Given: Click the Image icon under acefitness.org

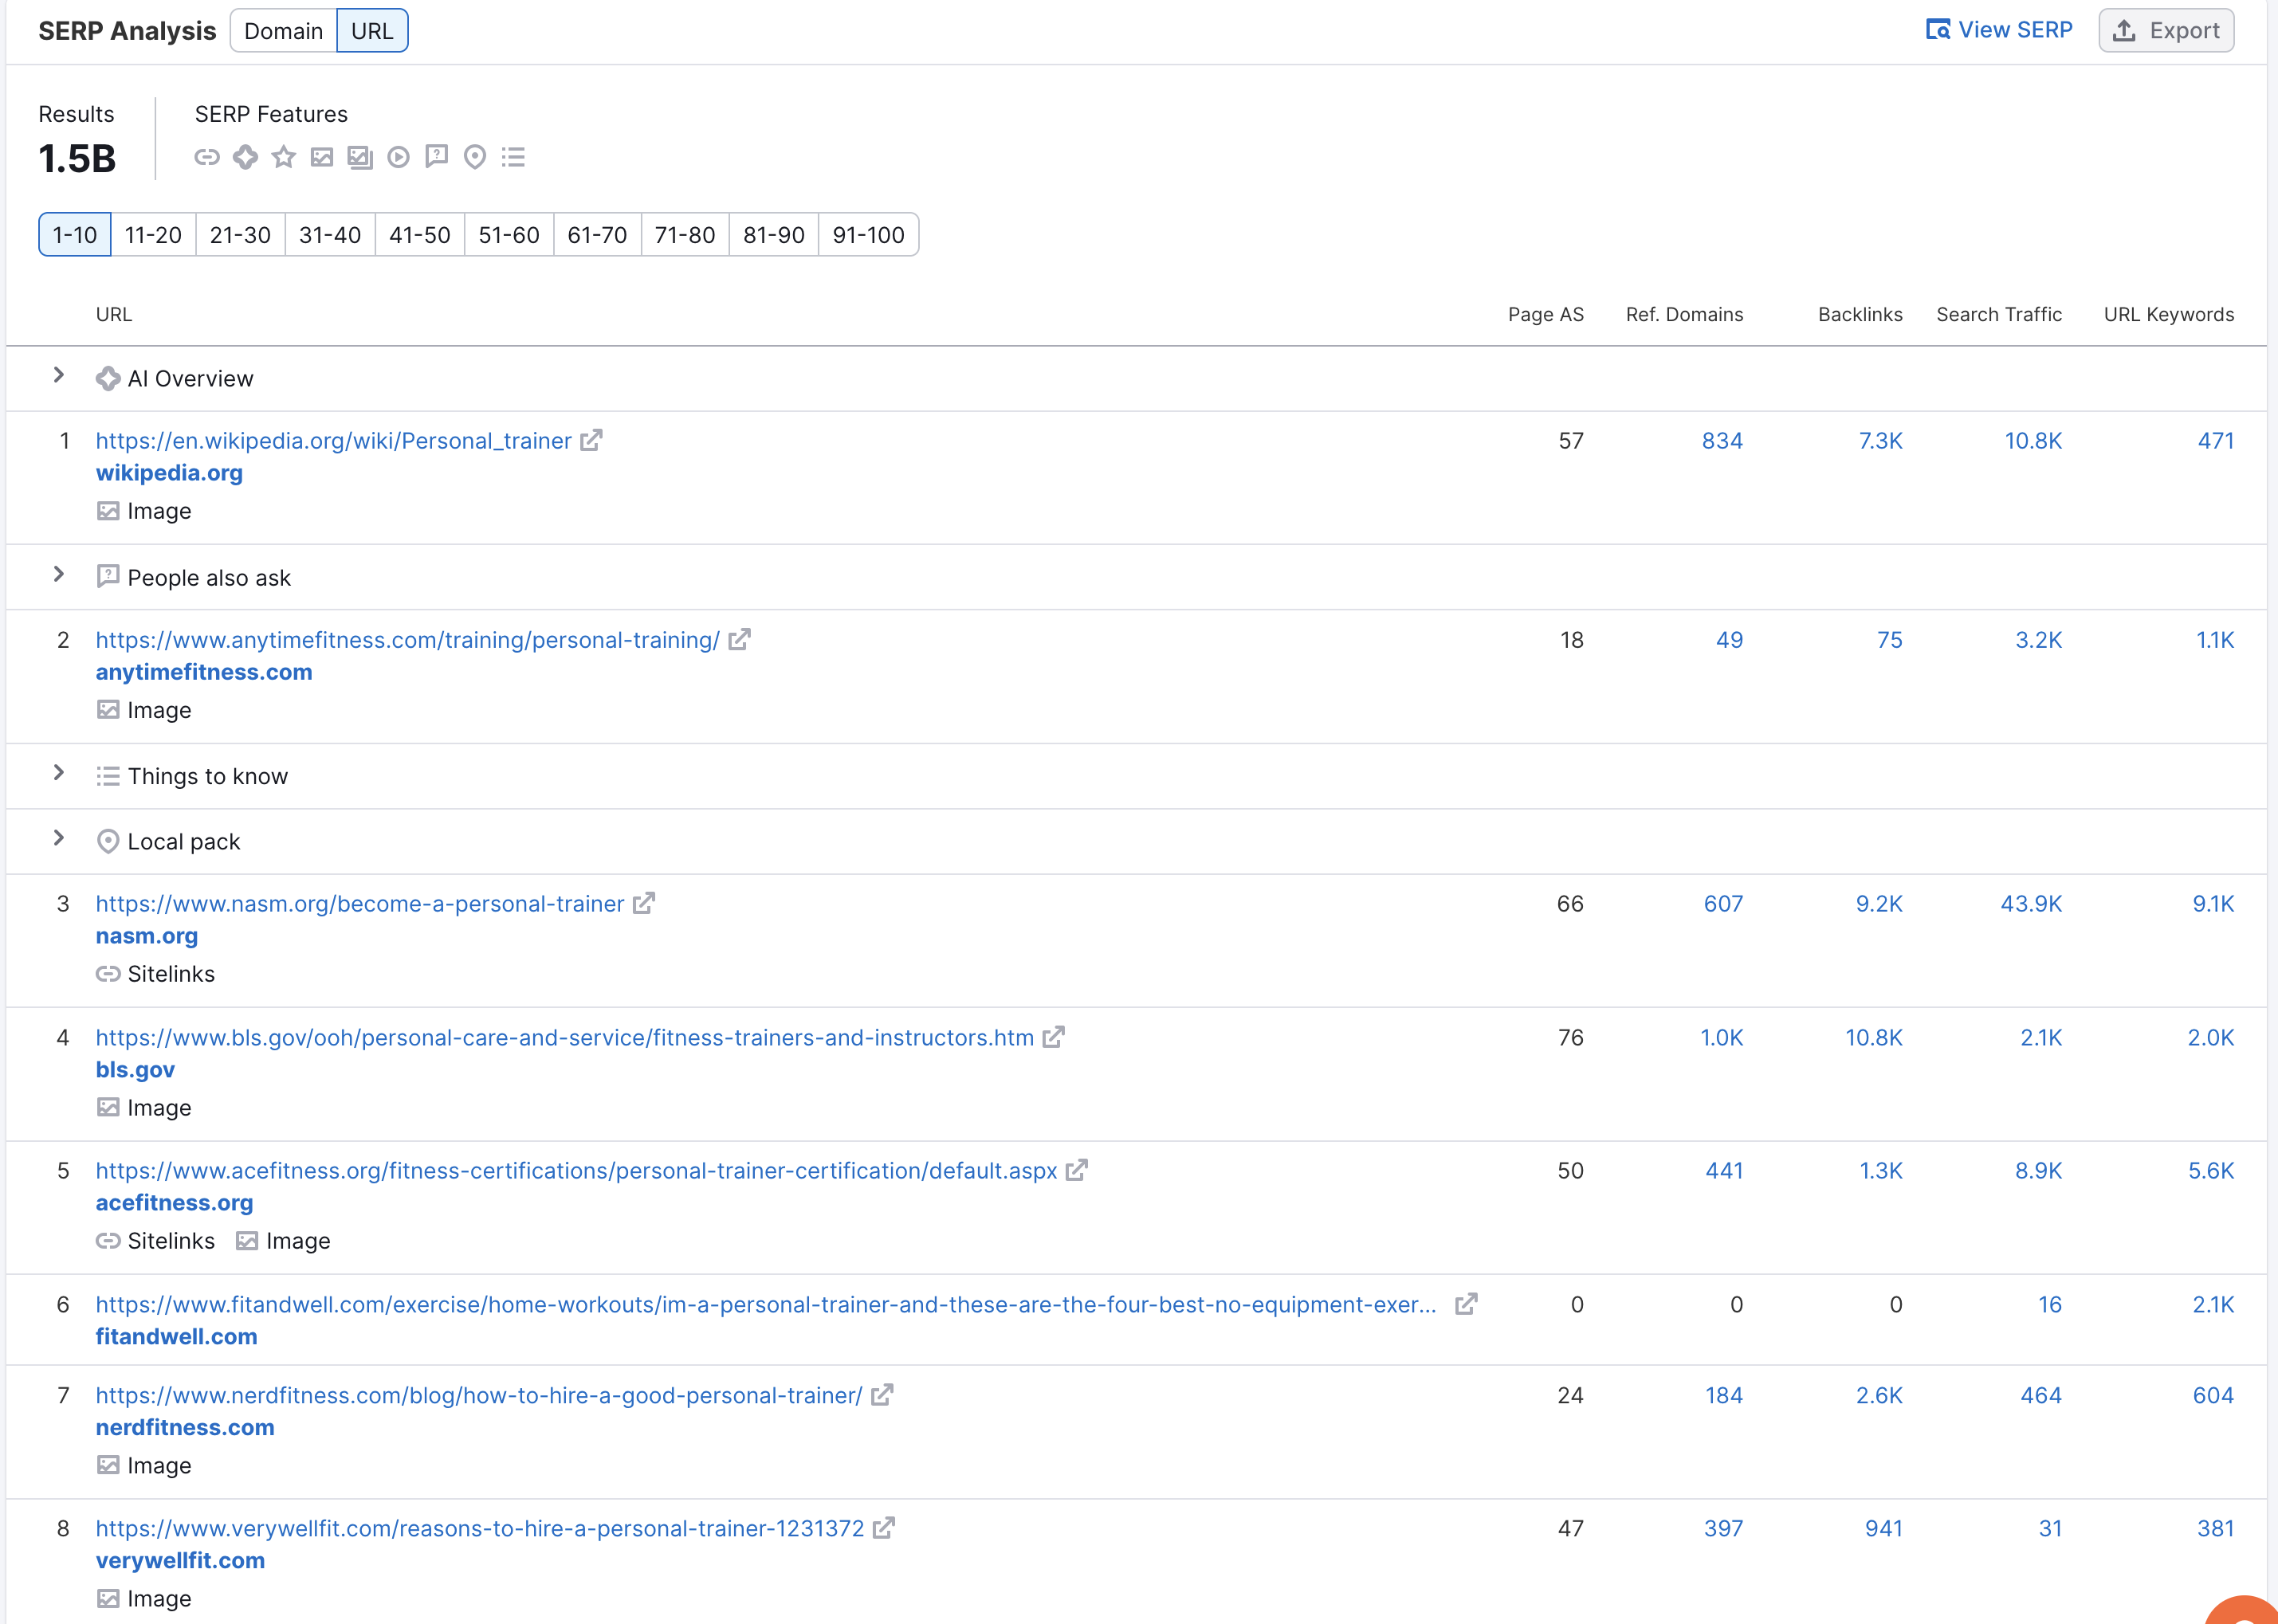Looking at the screenshot, I should (247, 1241).
